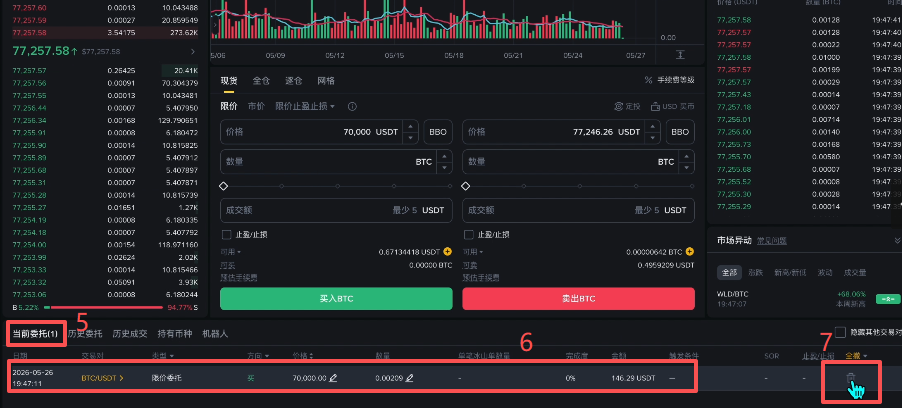Select the 成交量 market movement filter
The image size is (902, 408).
pos(855,273)
